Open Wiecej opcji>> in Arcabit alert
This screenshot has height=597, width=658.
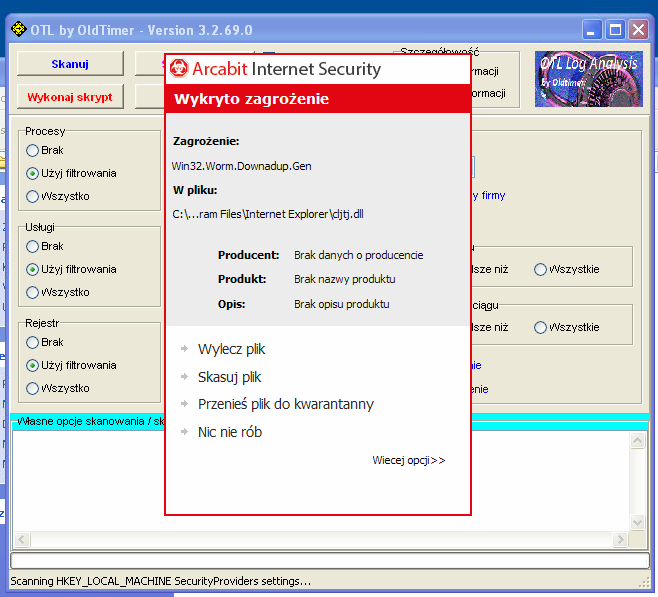pos(409,460)
